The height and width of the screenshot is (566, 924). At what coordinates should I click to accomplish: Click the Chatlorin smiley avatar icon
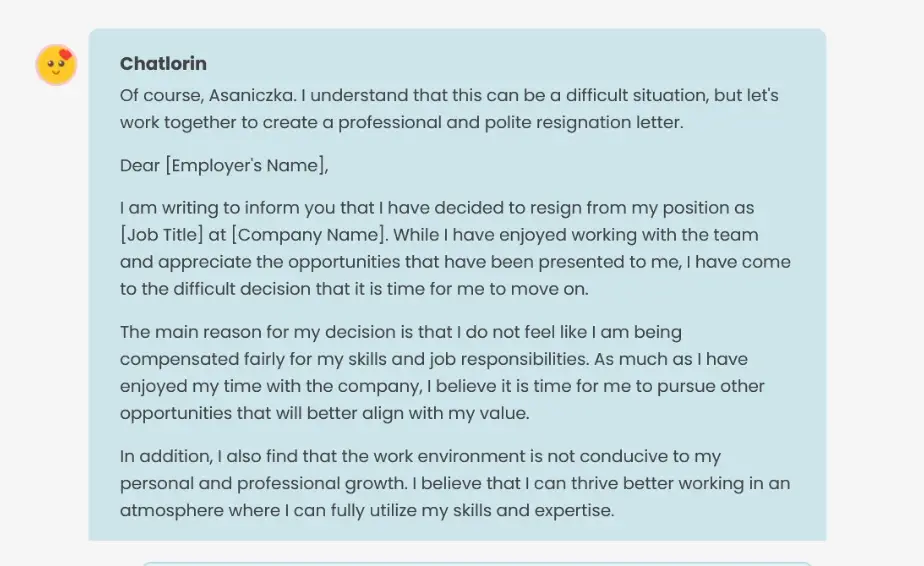click(56, 65)
